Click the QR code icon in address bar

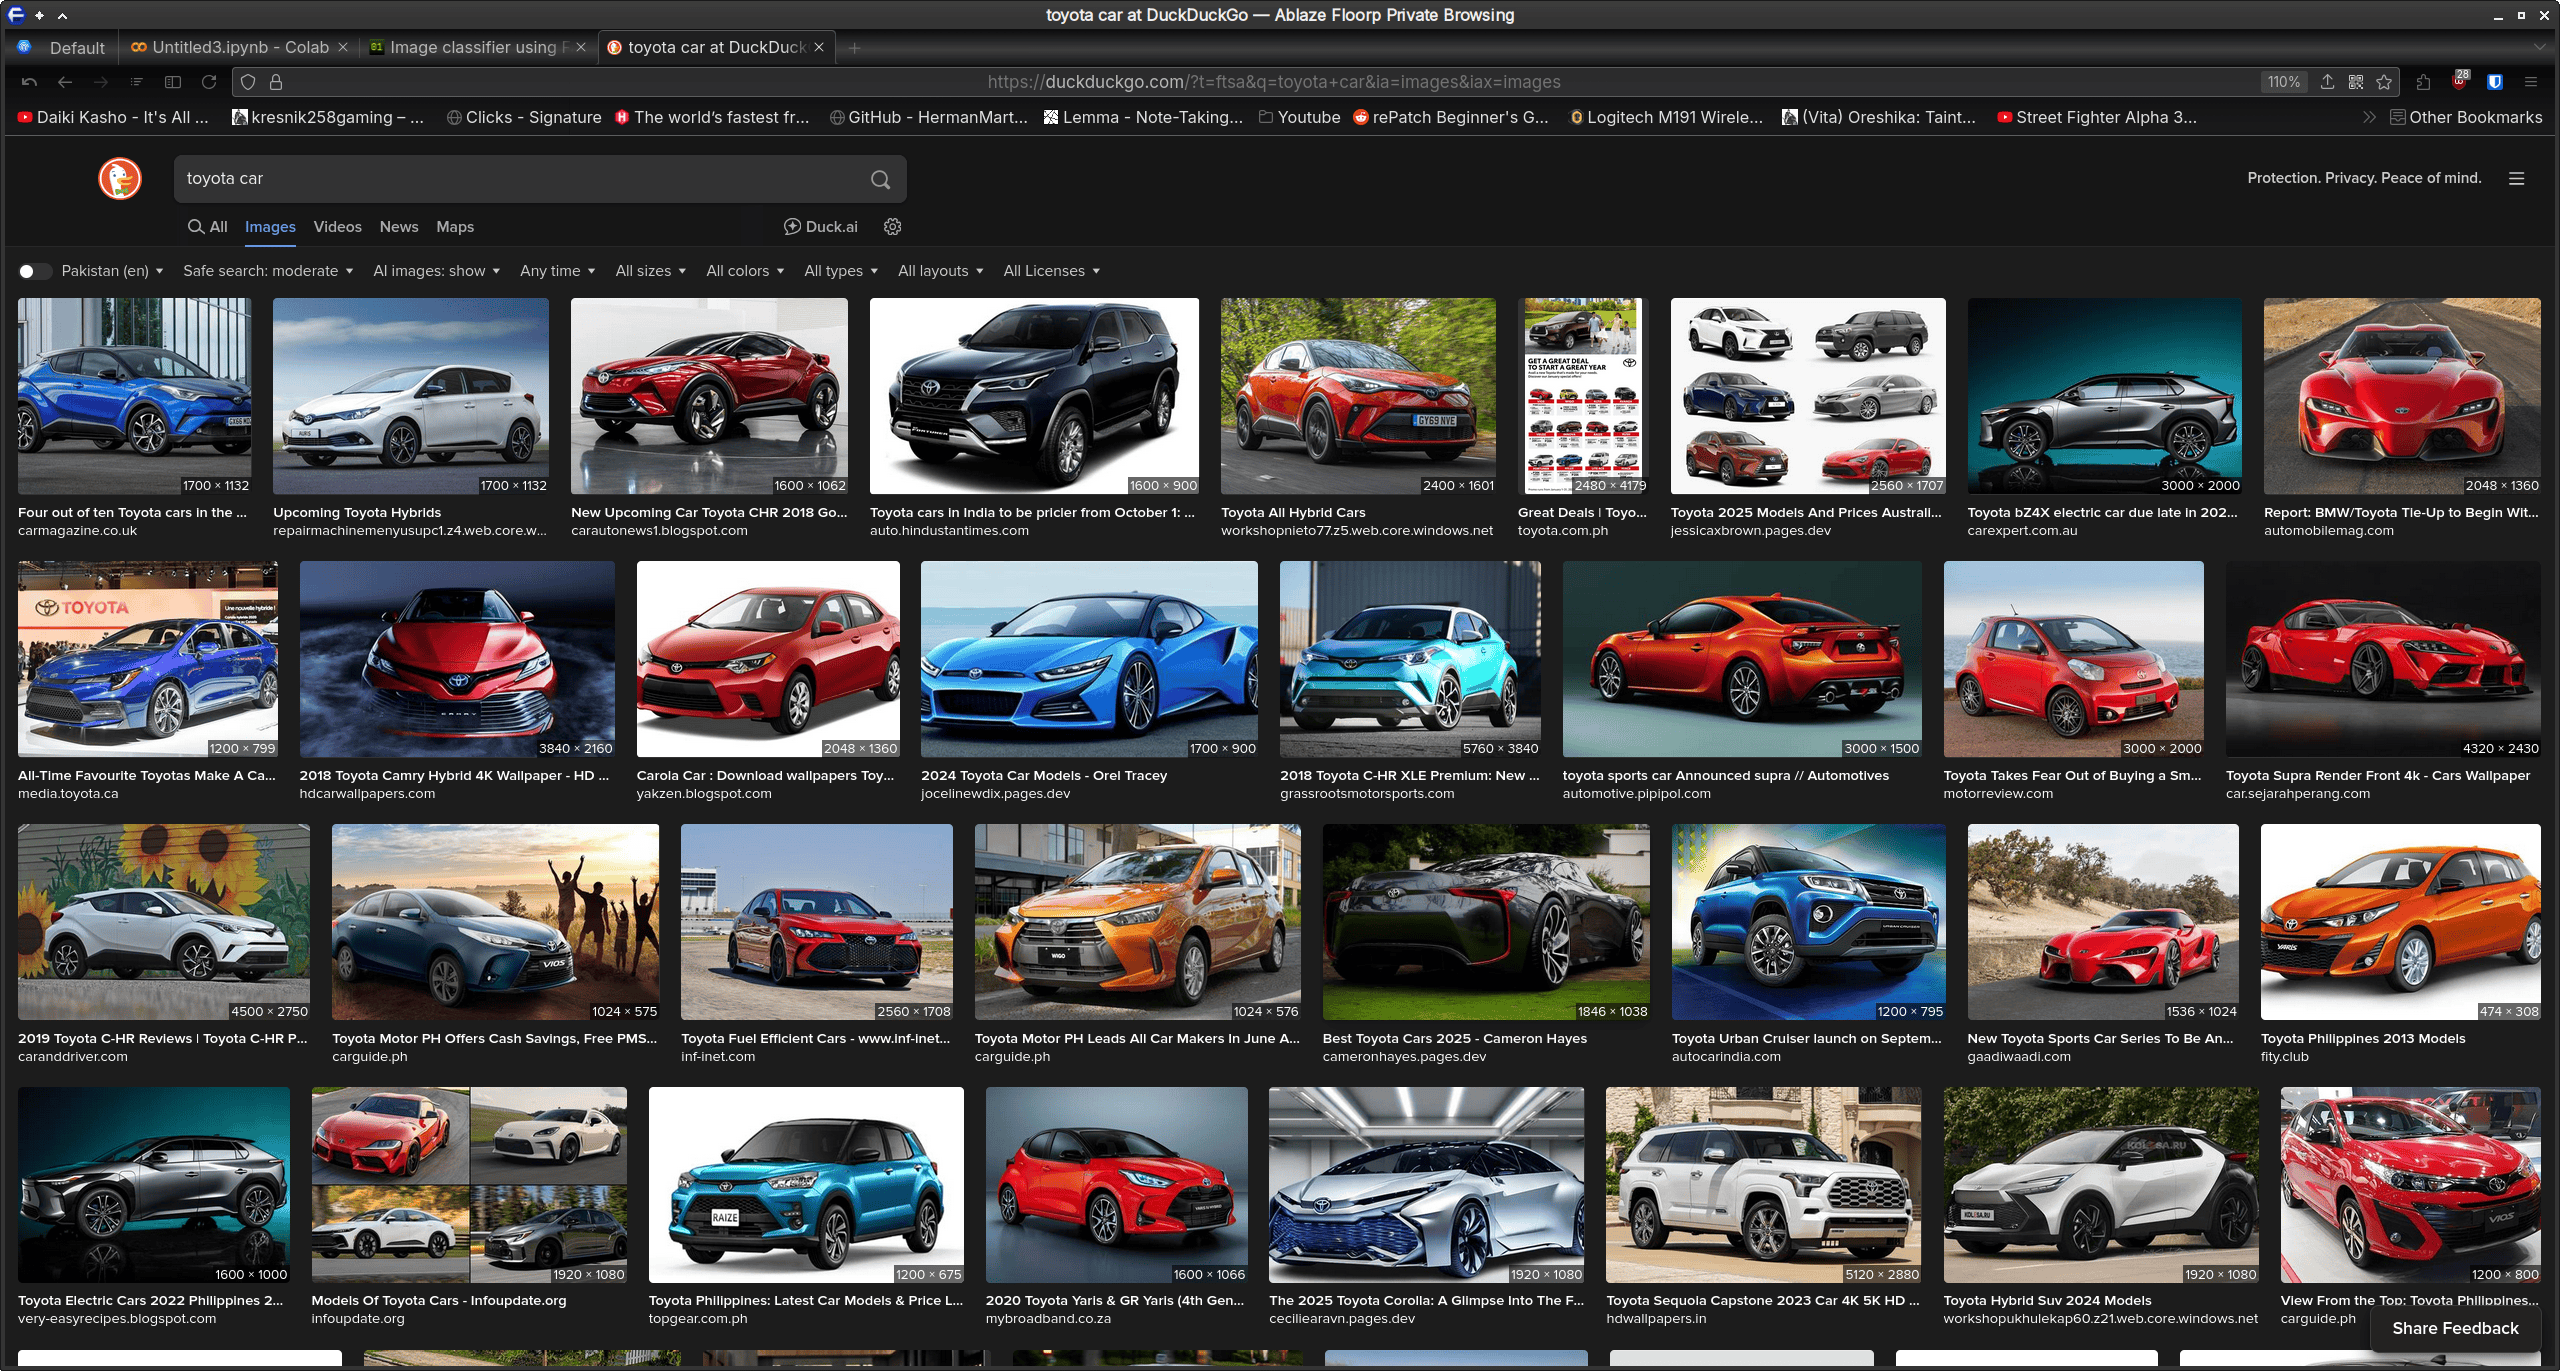click(x=2356, y=82)
